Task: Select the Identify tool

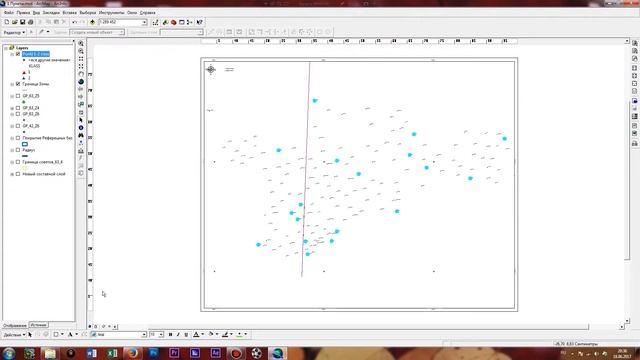Action: (81, 128)
